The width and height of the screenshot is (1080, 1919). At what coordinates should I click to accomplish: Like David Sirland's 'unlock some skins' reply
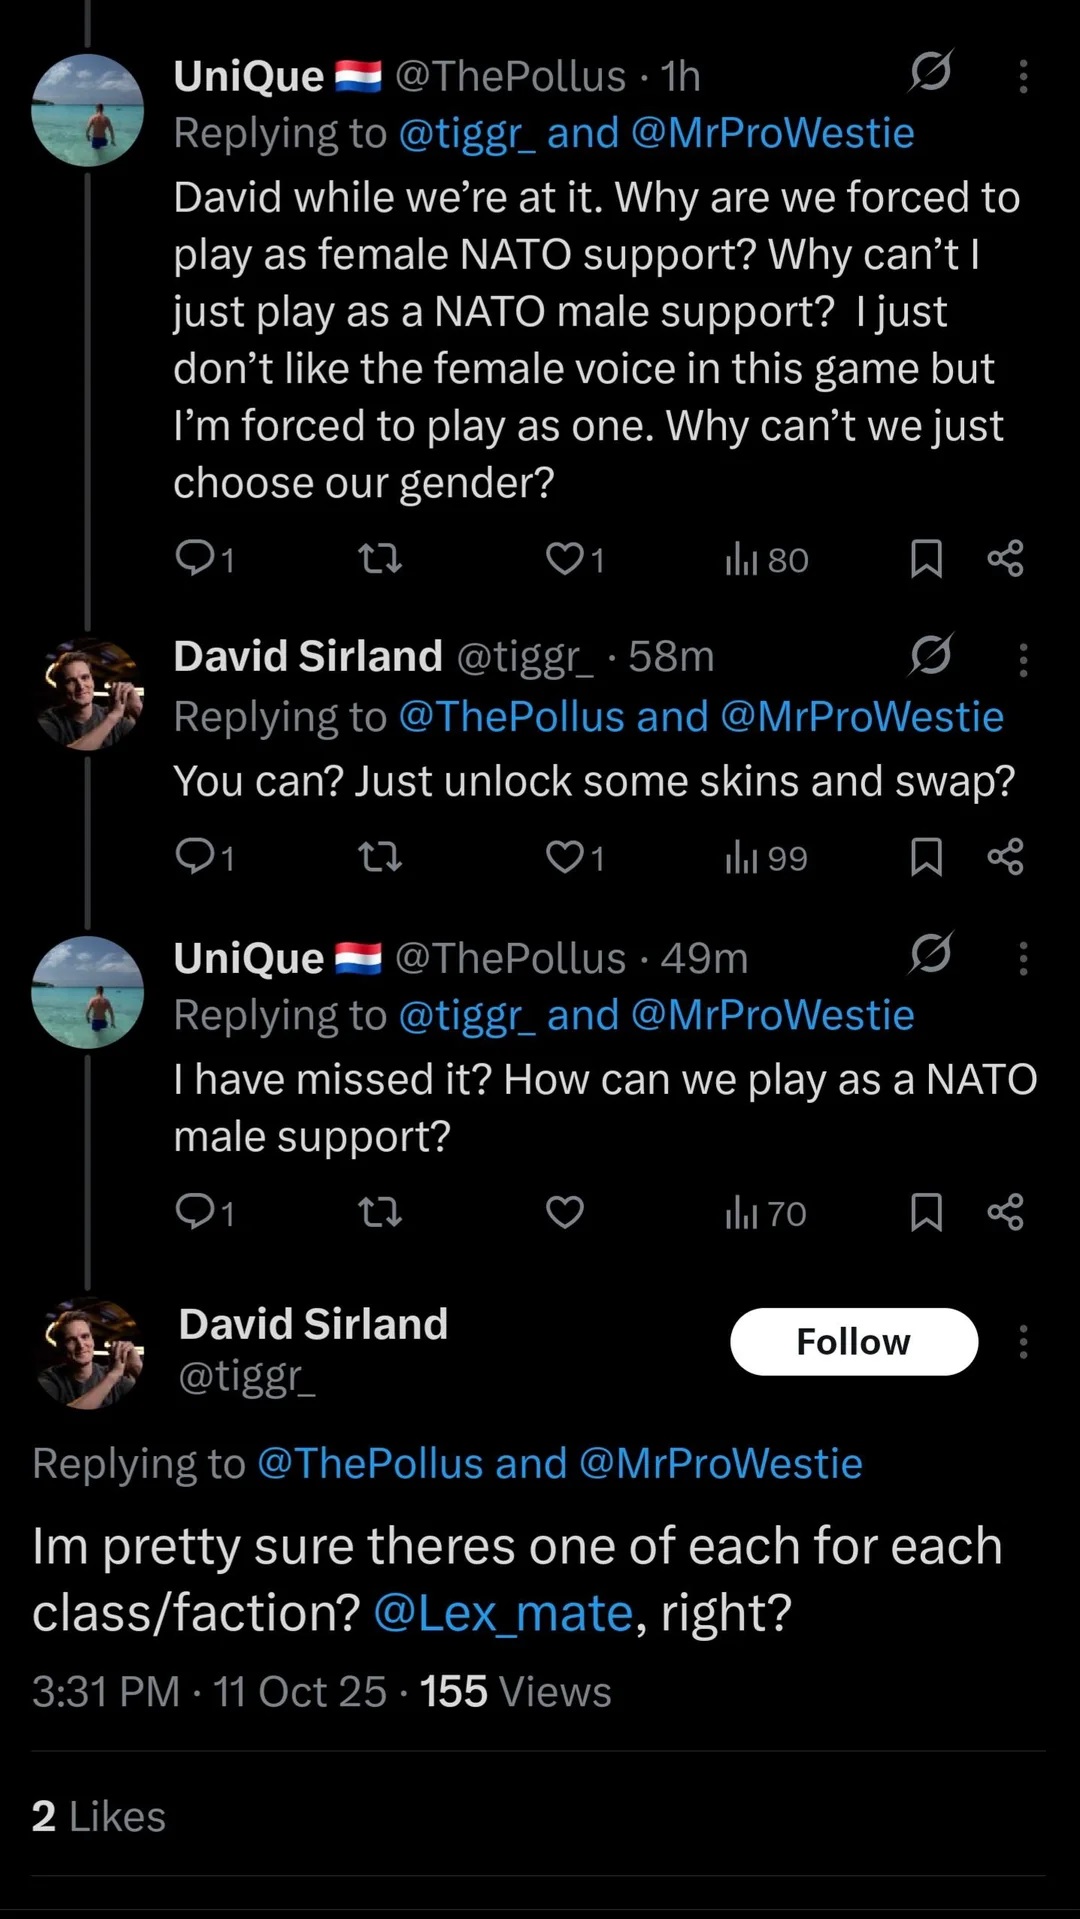tap(565, 857)
